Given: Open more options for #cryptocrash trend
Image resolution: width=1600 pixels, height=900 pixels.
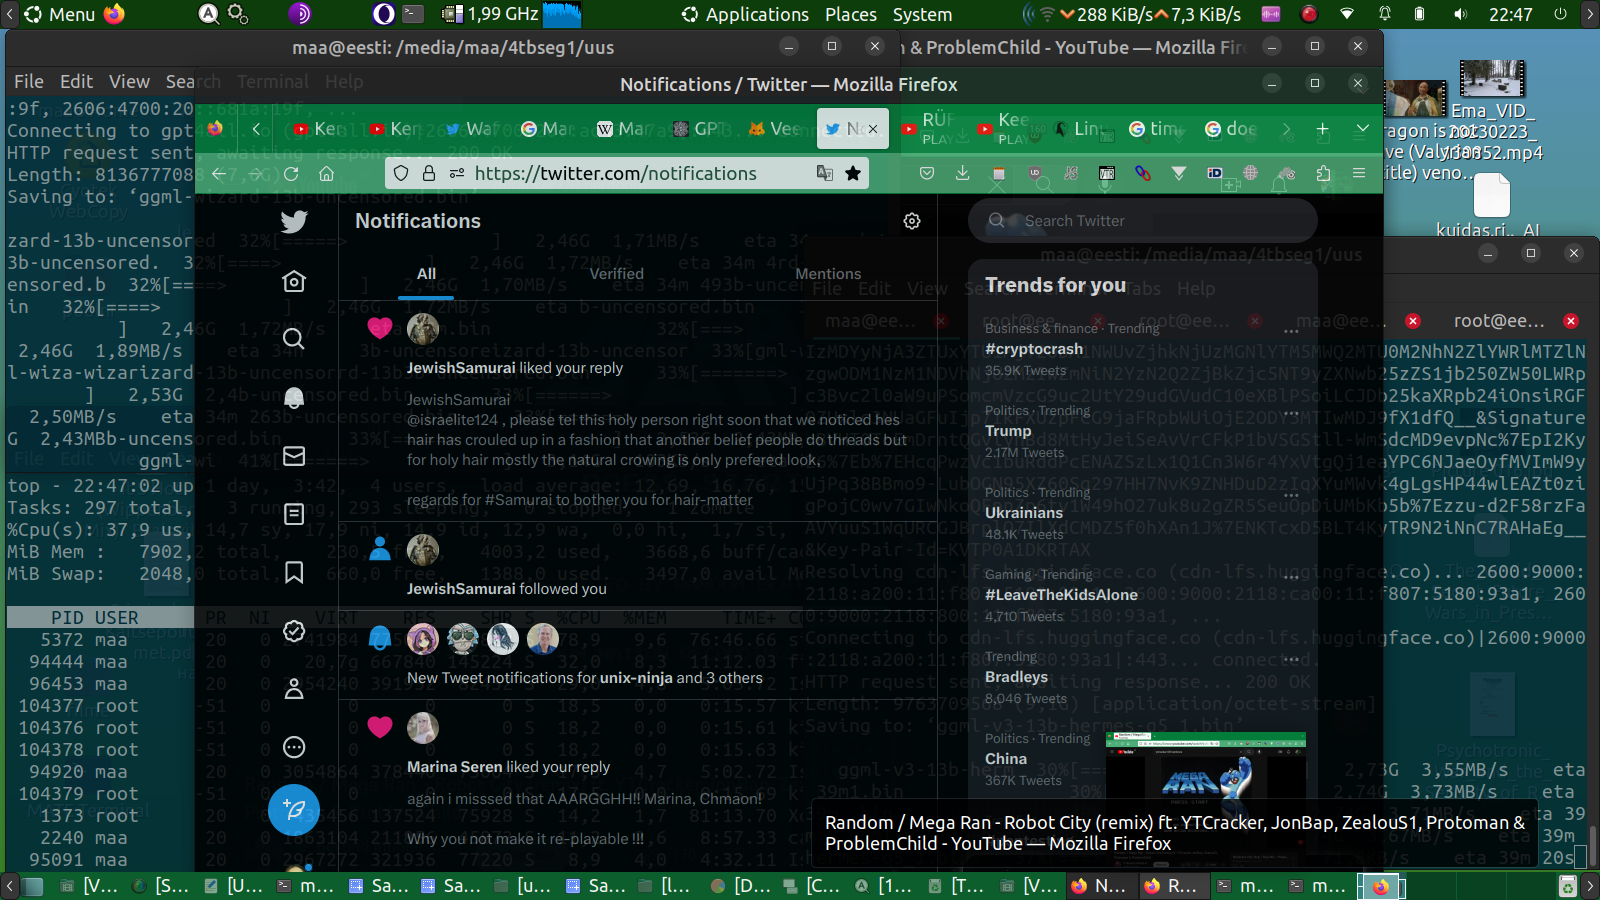Looking at the screenshot, I should 1291,330.
